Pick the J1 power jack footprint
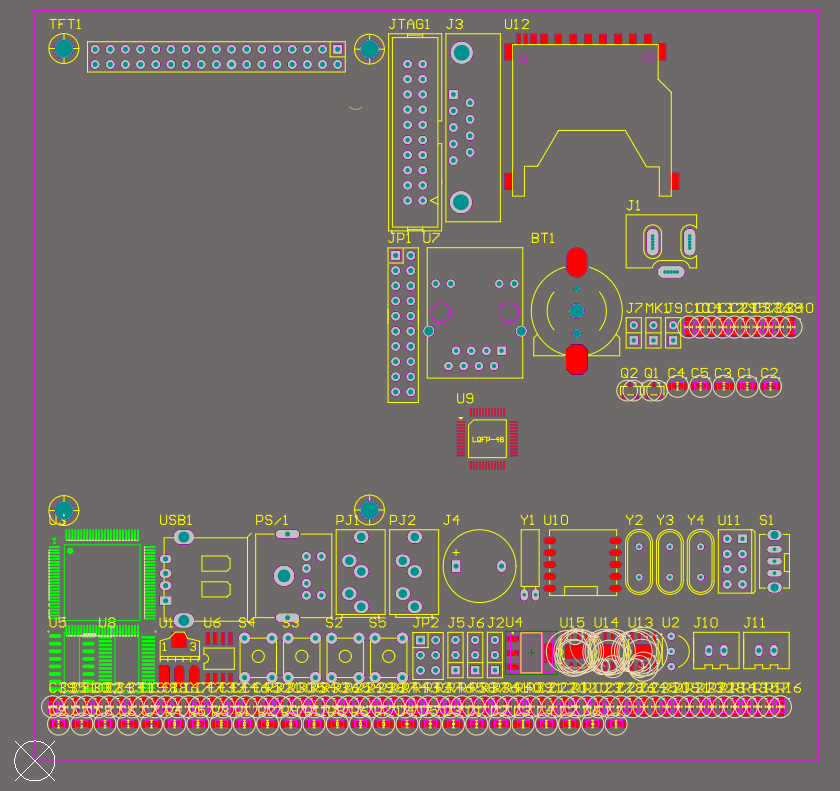Image resolution: width=840 pixels, height=791 pixels. (662, 245)
